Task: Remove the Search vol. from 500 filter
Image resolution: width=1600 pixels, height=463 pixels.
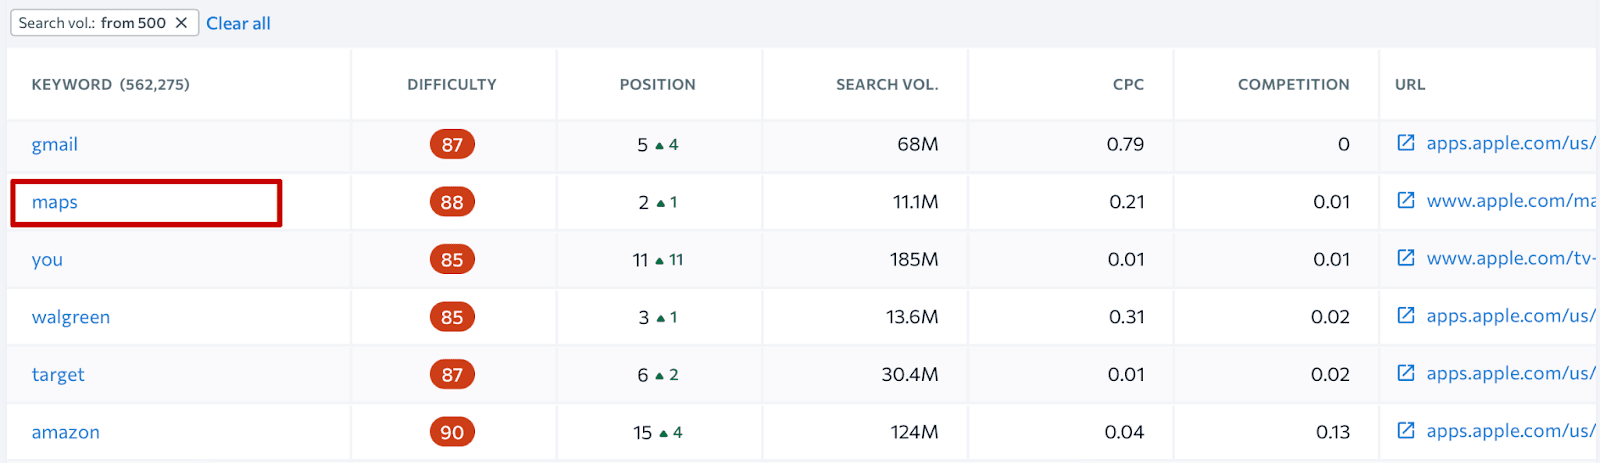Action: [x=181, y=23]
